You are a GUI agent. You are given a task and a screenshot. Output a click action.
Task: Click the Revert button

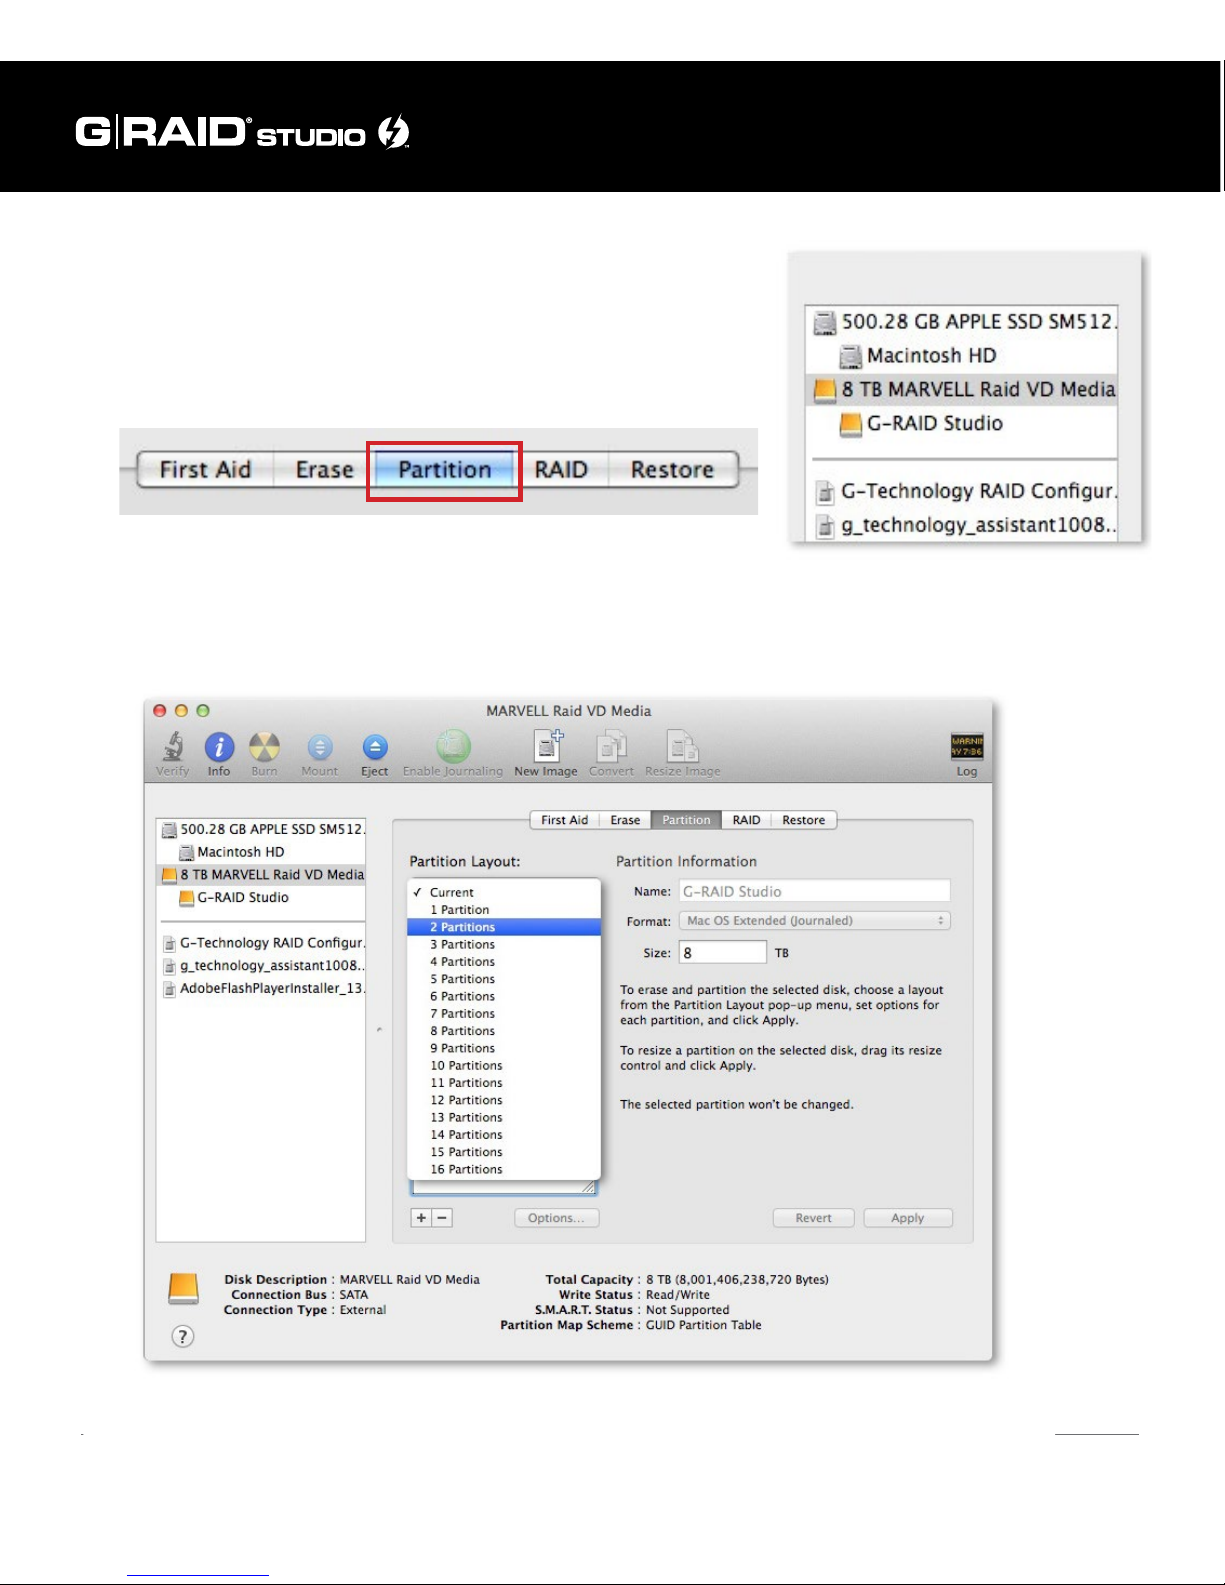813,1218
